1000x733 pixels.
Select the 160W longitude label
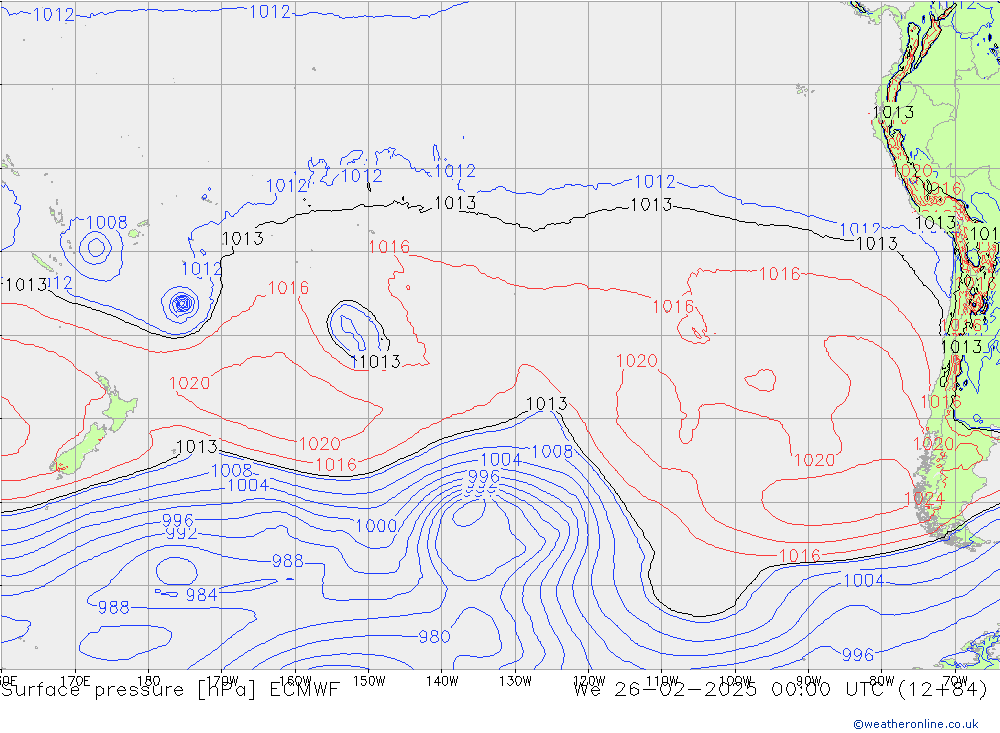(295, 681)
